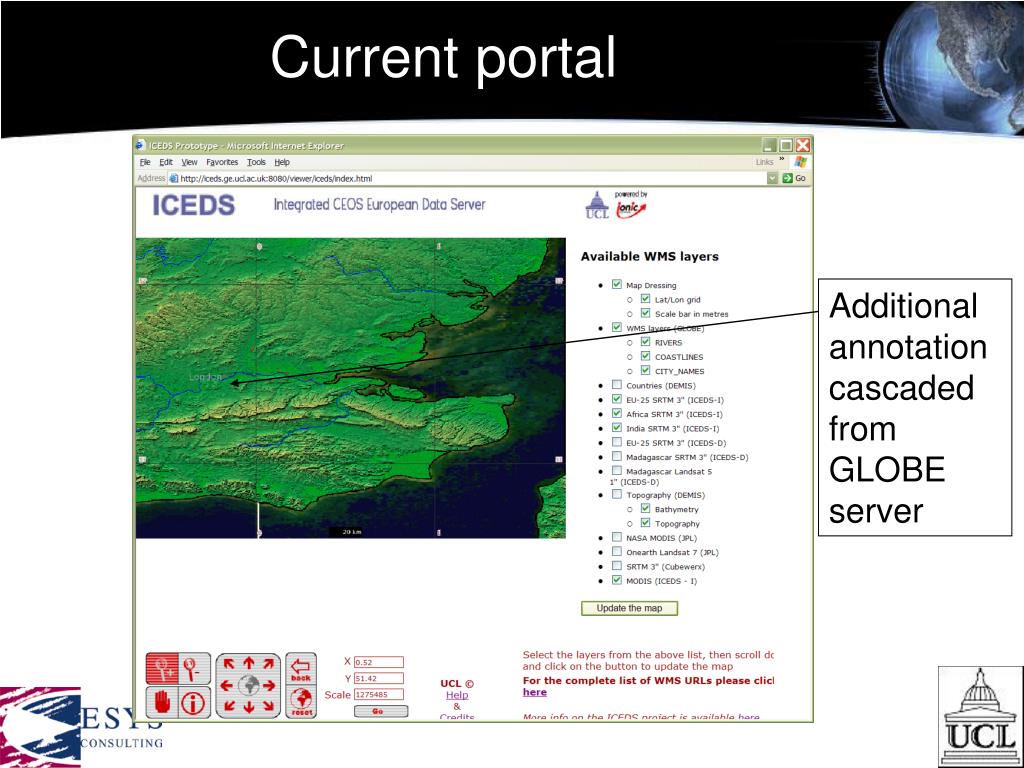Screen dimensions: 1024x768
Task: Select the zoom out magnifier tool
Action: coord(194,669)
